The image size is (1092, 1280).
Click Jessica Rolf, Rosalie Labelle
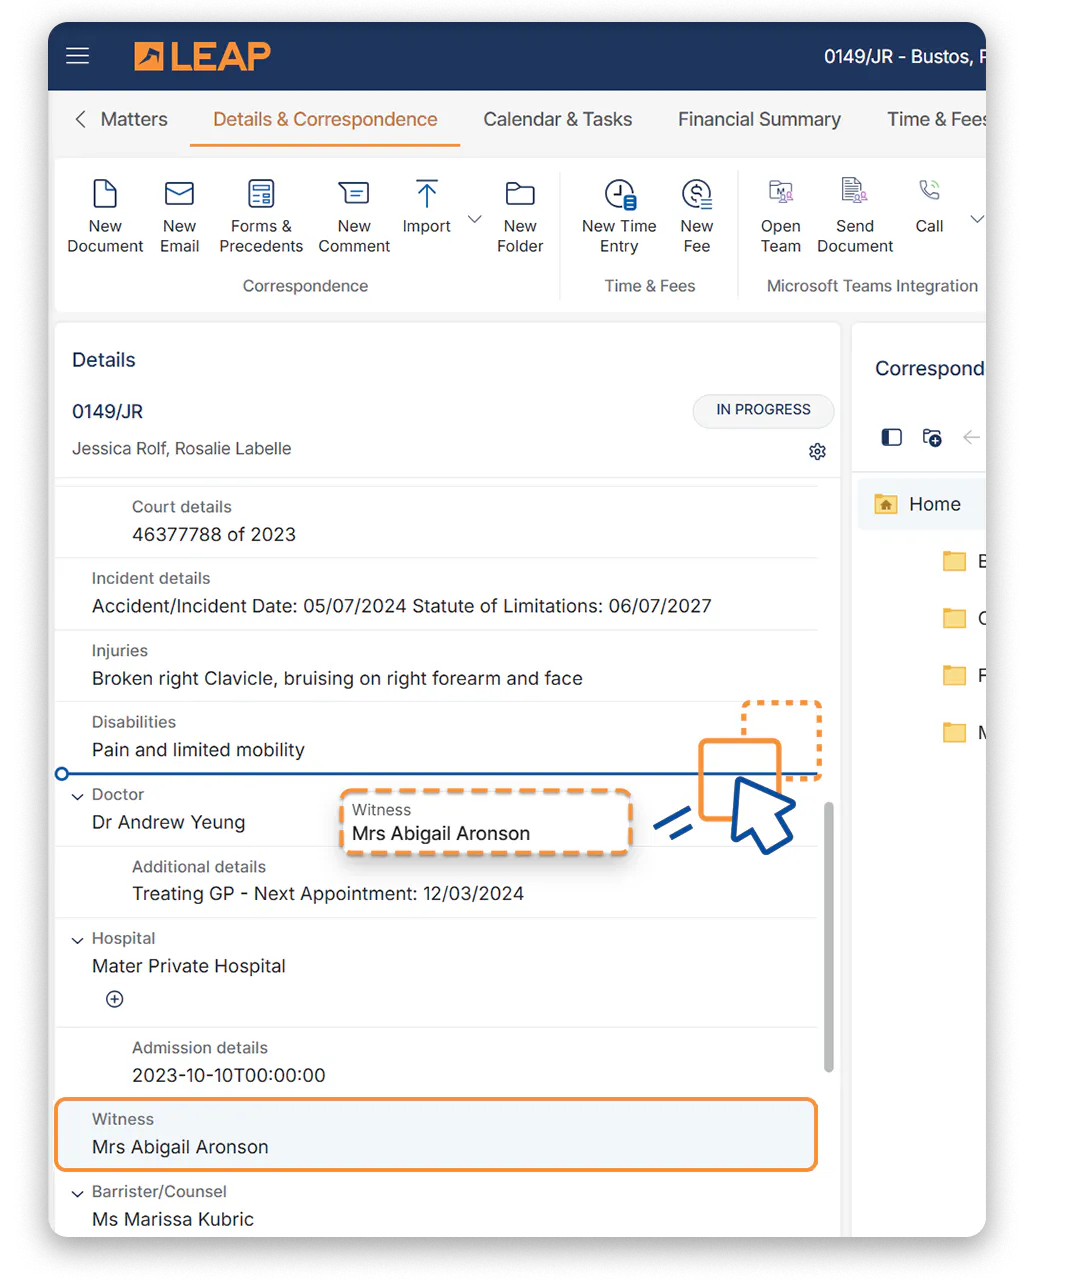pos(182,448)
